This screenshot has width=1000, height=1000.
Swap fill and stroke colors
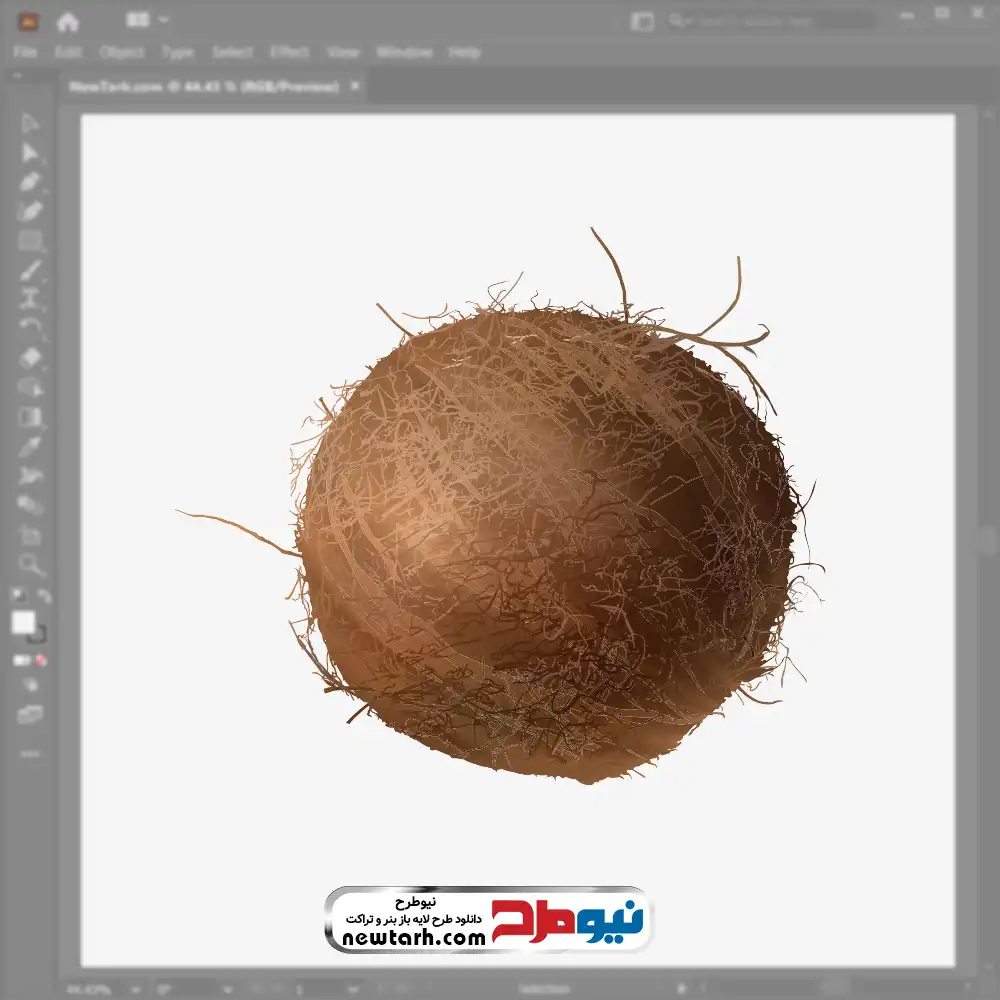pyautogui.click(x=44, y=596)
